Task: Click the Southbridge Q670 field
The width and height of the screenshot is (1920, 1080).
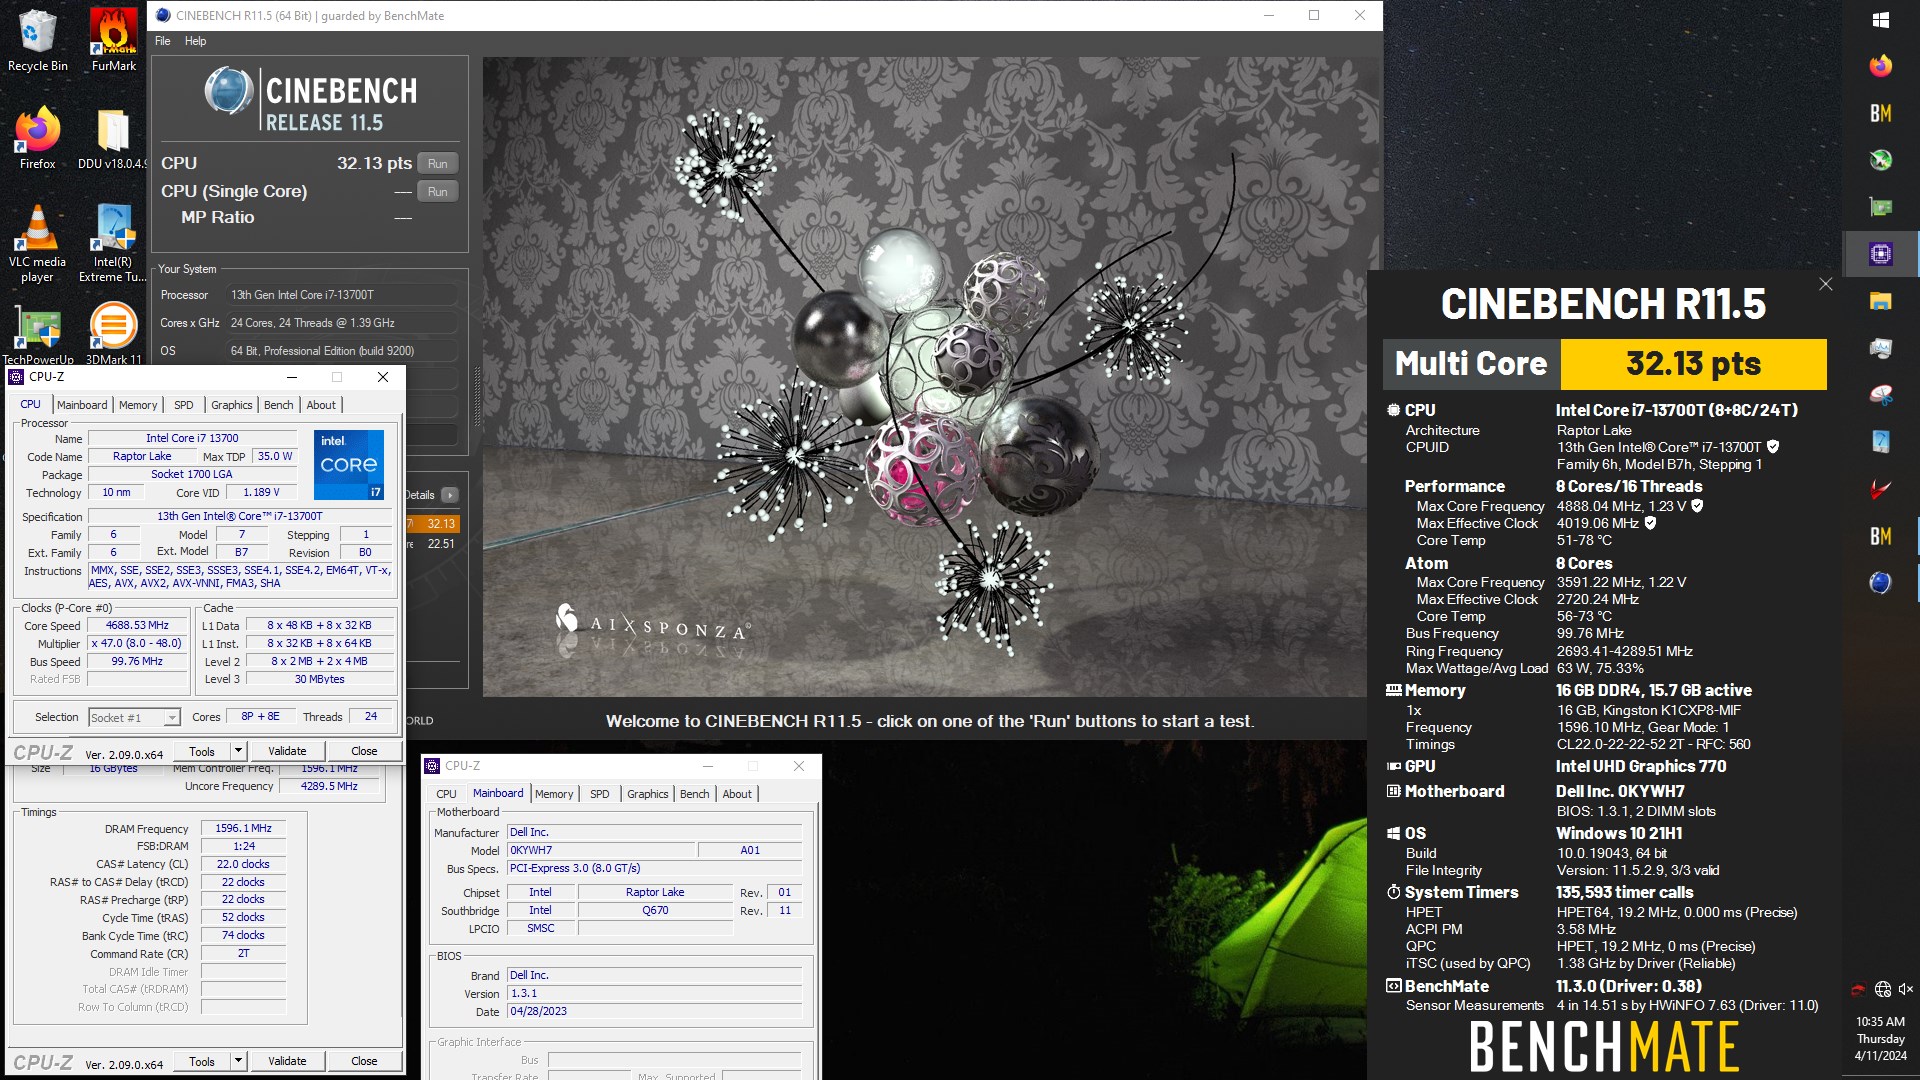Action: pos(655,910)
